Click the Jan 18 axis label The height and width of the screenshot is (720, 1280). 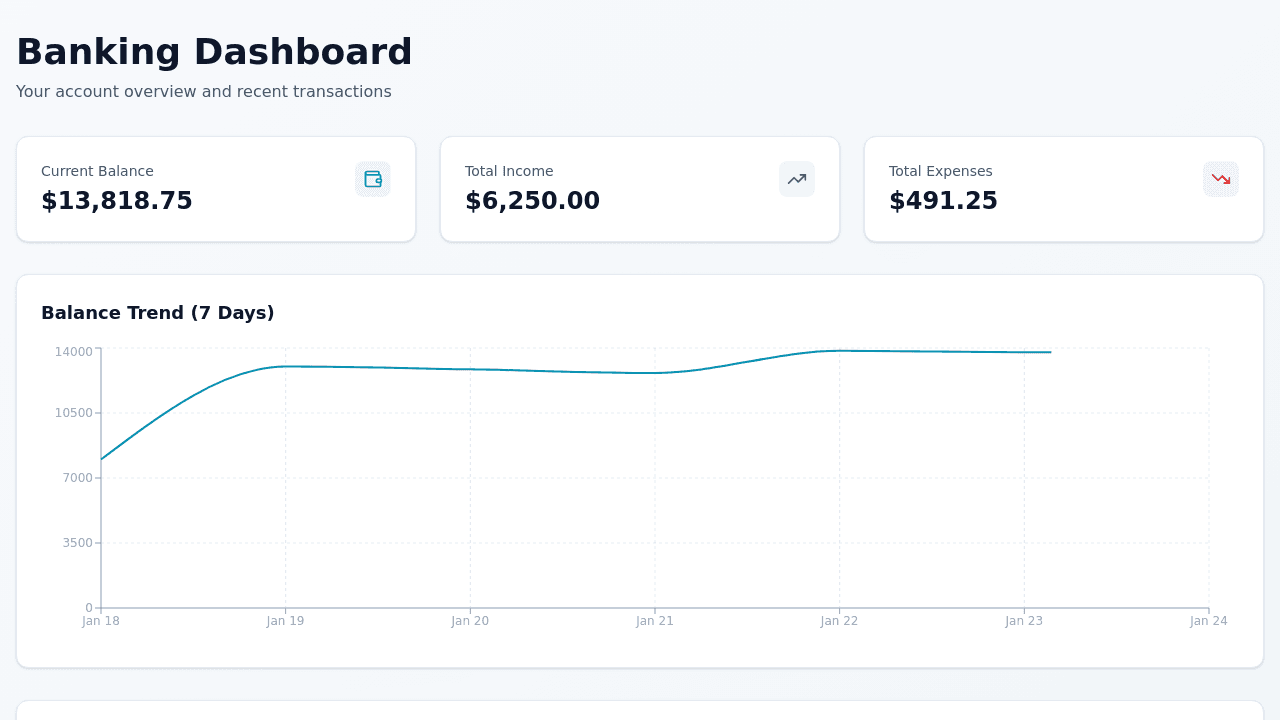101,620
